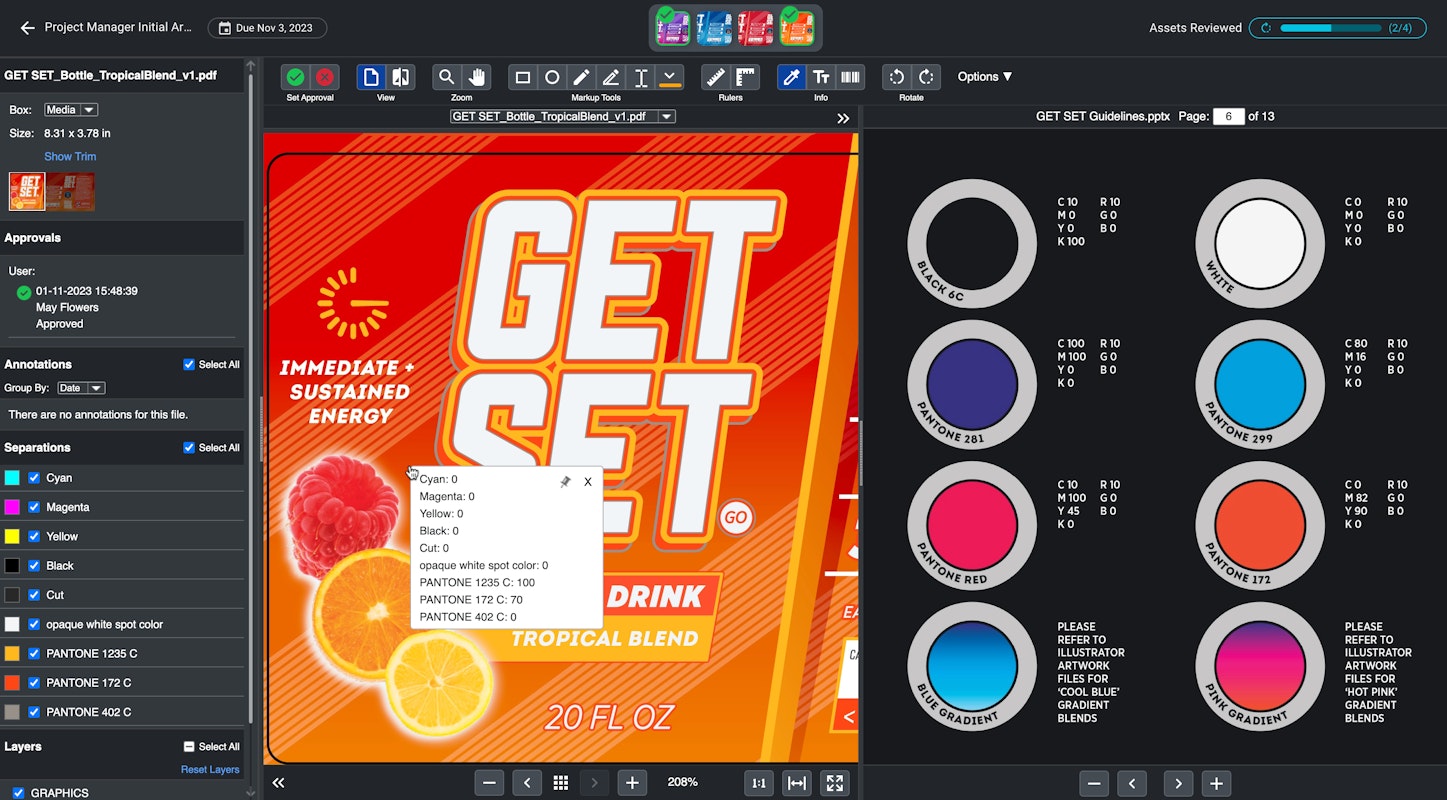This screenshot has width=1447, height=800.
Task: Toggle Annotations Select All checkbox
Action: (189, 365)
